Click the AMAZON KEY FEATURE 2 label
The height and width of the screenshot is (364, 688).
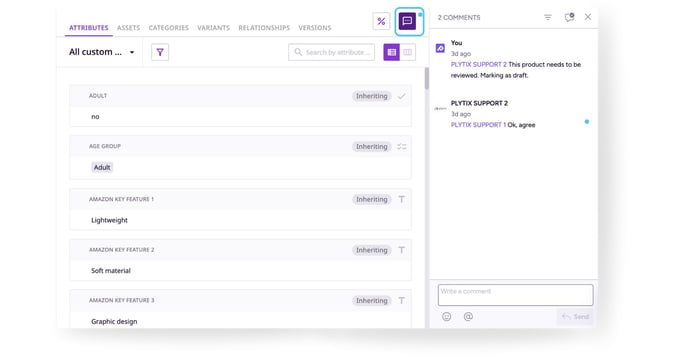click(x=122, y=250)
